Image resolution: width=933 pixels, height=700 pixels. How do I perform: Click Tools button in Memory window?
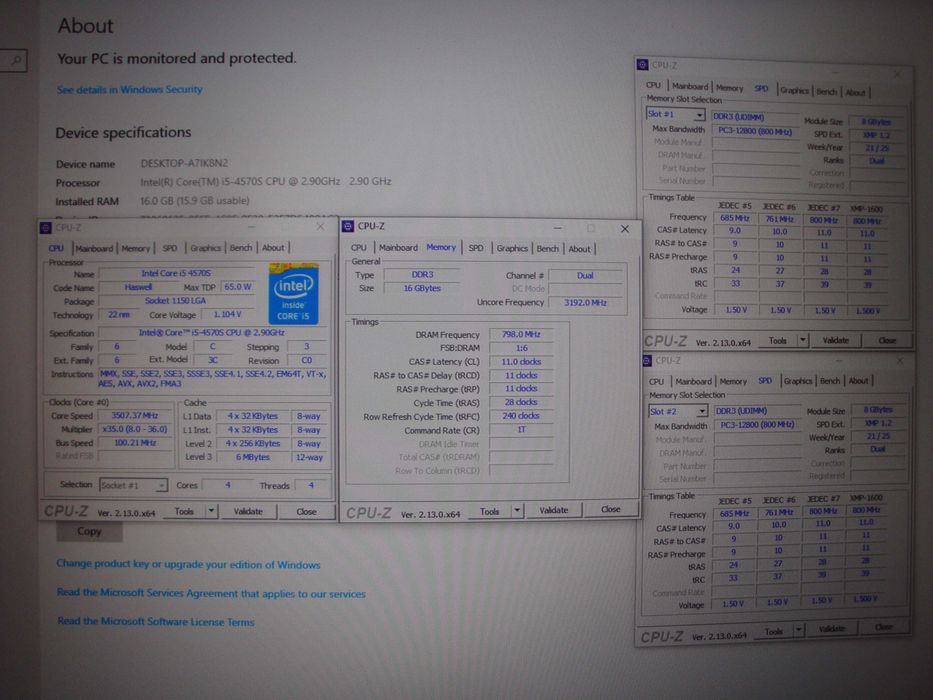[489, 511]
